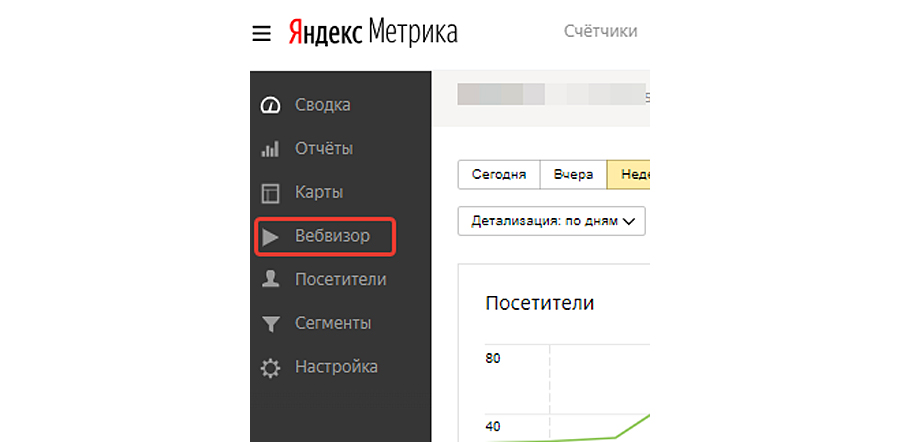Open the Счётчики tab in header
The height and width of the screenshot is (442, 900).
click(x=600, y=31)
